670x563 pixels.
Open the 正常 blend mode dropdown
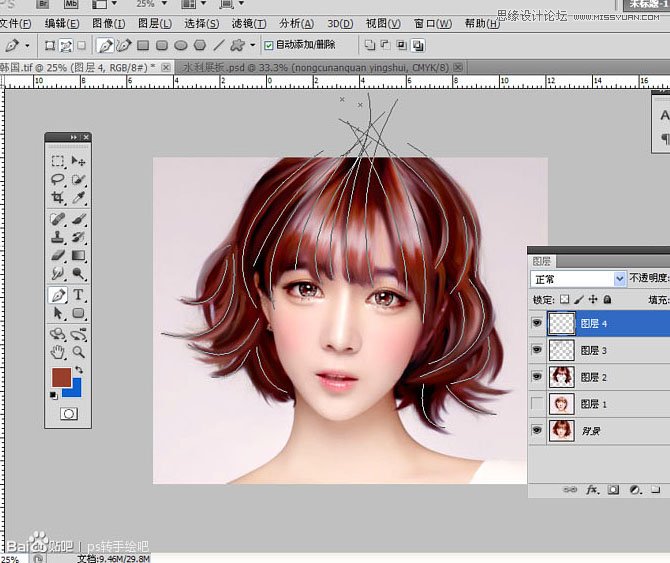click(x=620, y=279)
